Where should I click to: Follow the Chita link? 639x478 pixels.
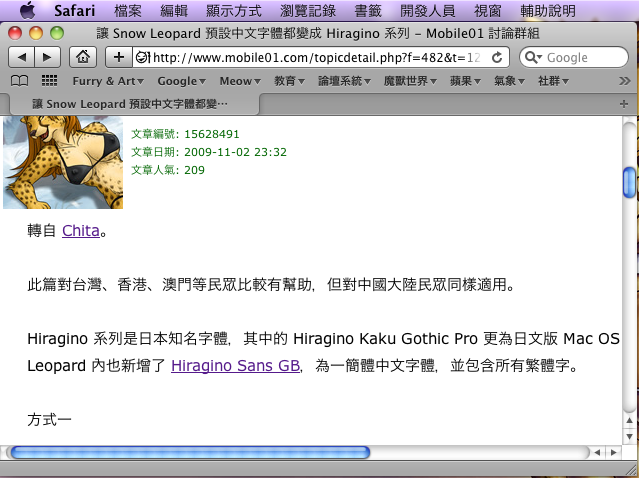(x=81, y=231)
